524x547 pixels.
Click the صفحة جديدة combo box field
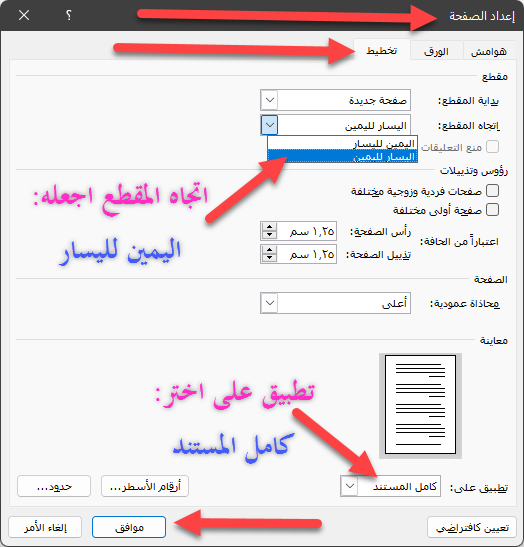point(335,100)
